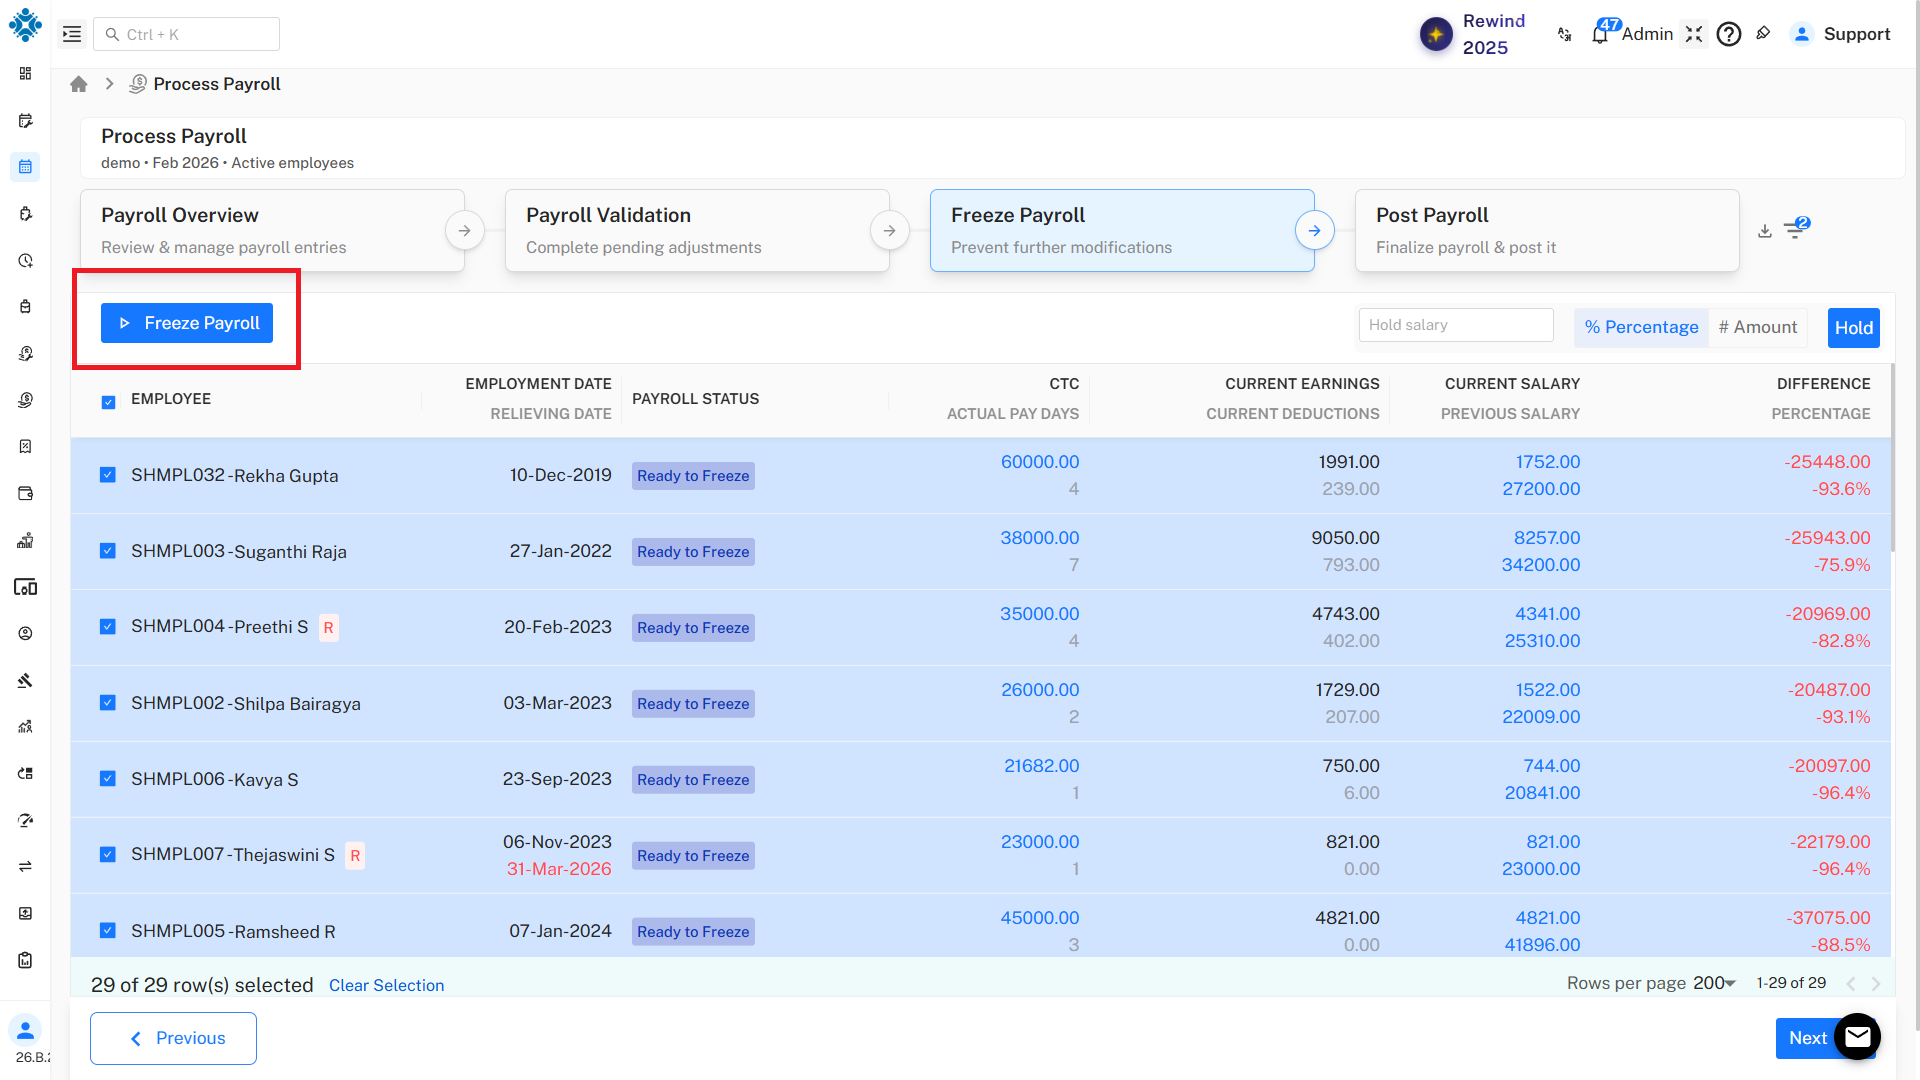Uncheck the Kavya S row checkbox
The image size is (1920, 1080).
click(108, 779)
